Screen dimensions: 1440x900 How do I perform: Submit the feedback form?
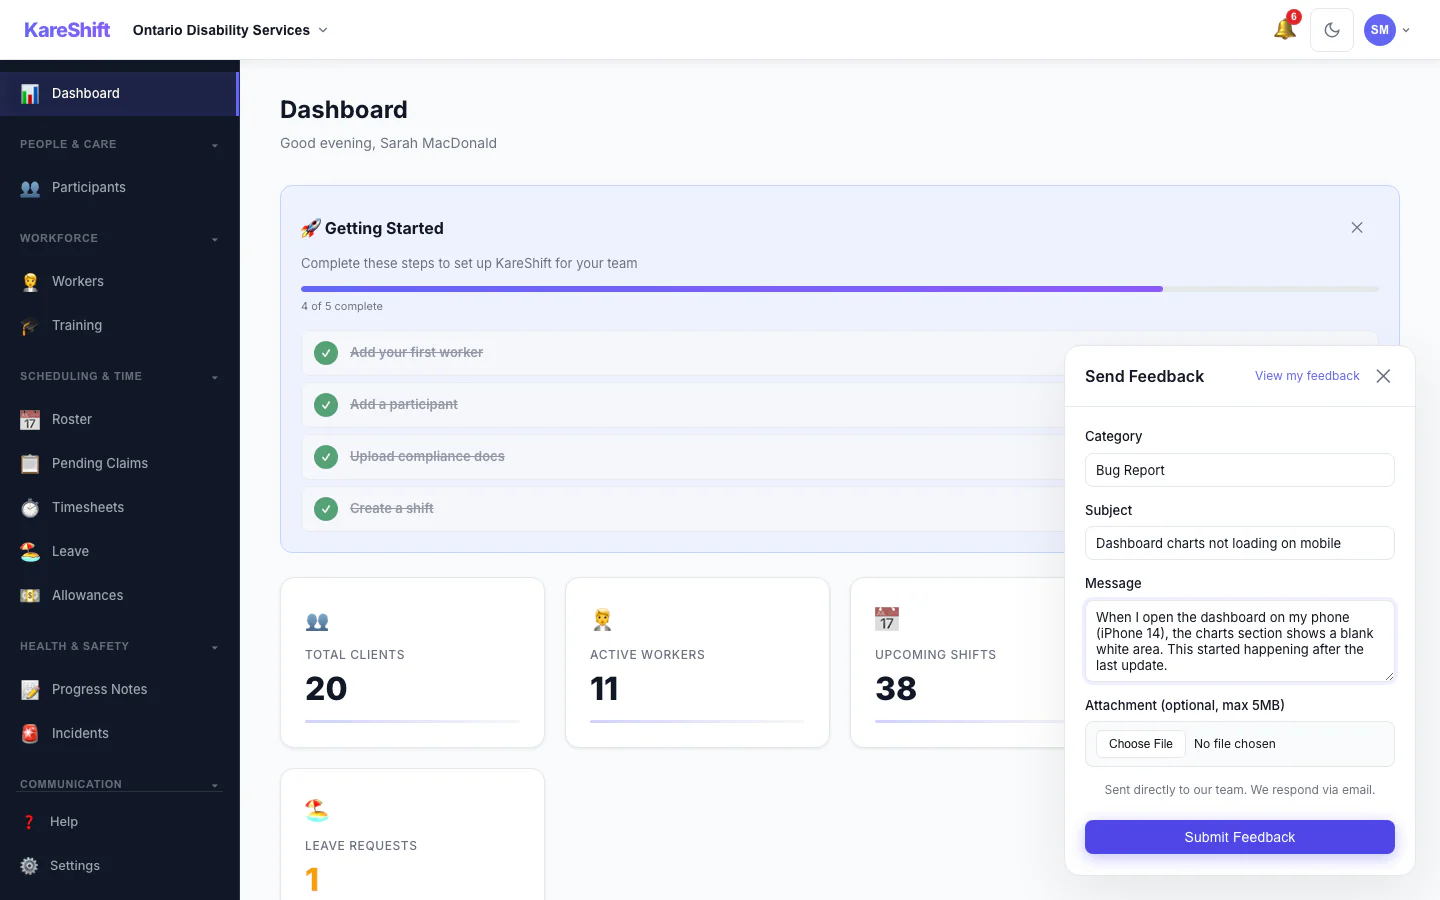pyautogui.click(x=1240, y=837)
